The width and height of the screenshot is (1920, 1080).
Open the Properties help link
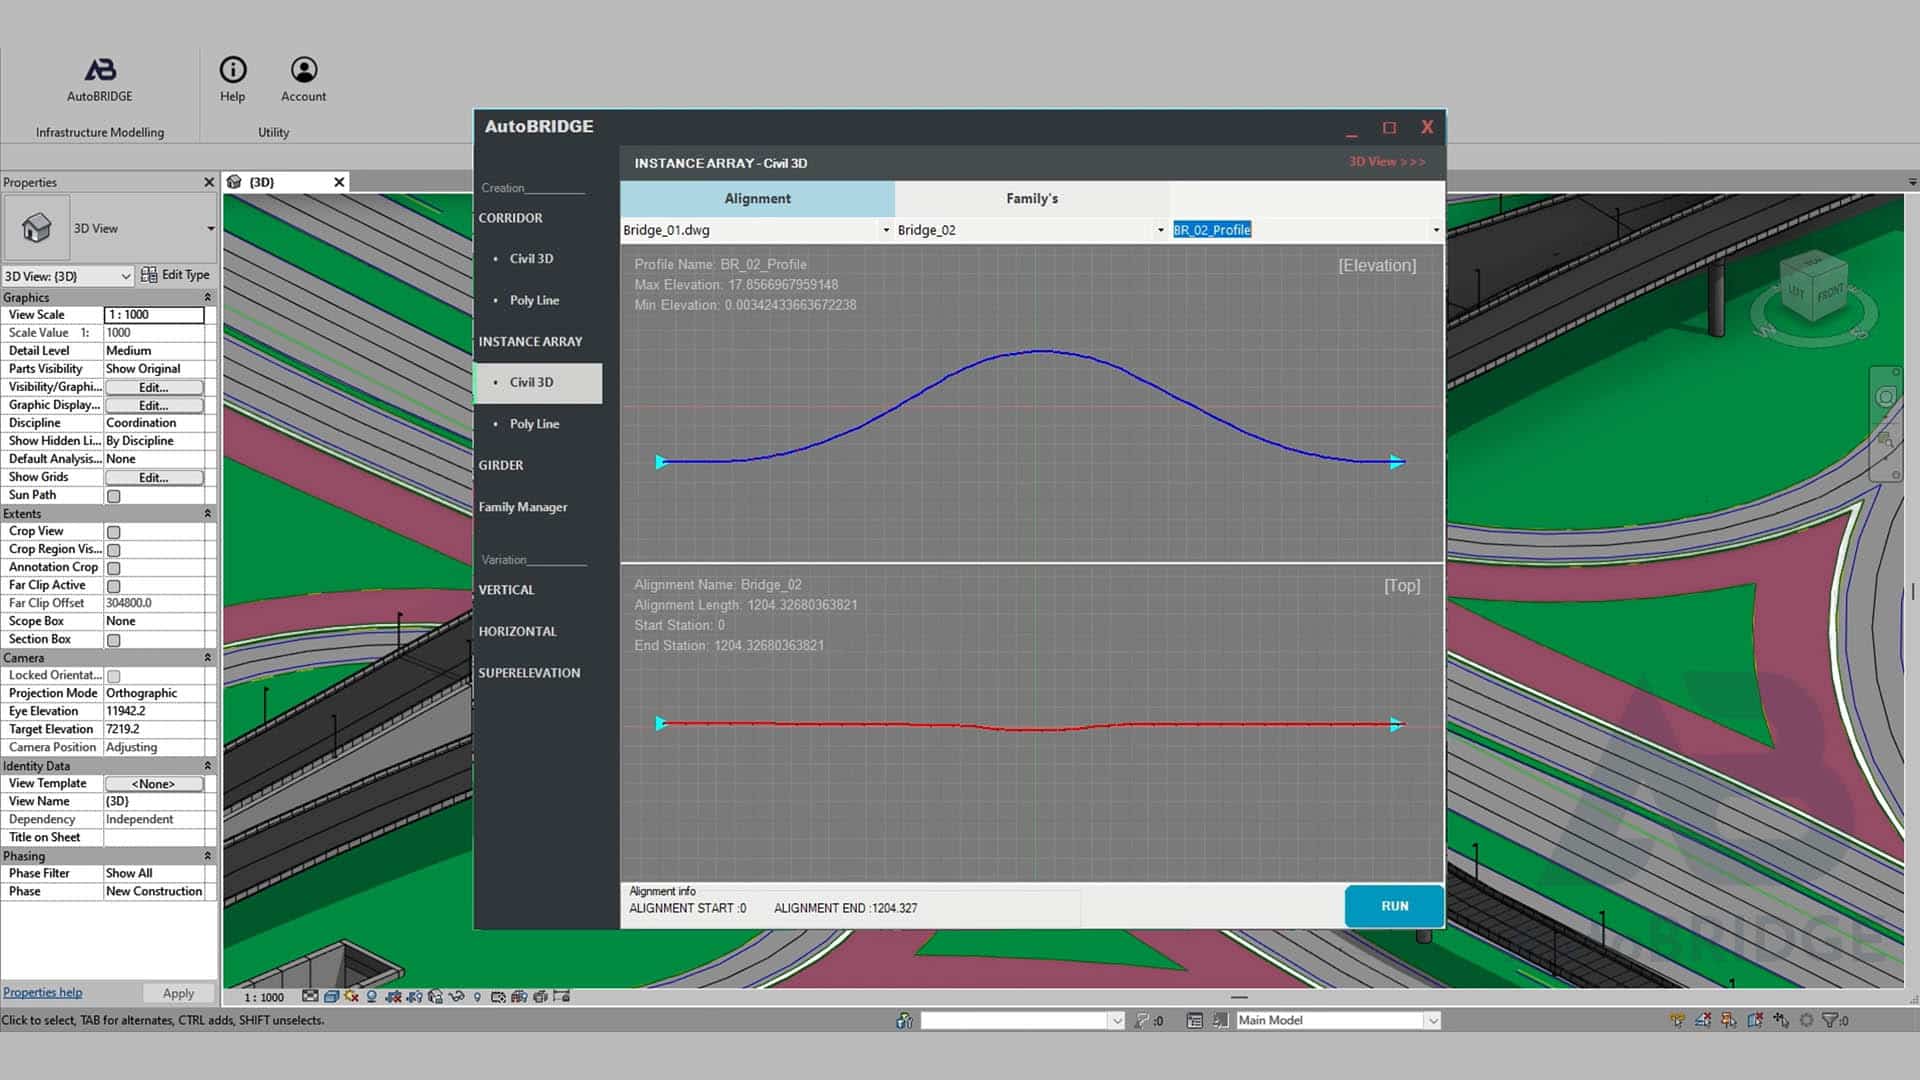42,992
